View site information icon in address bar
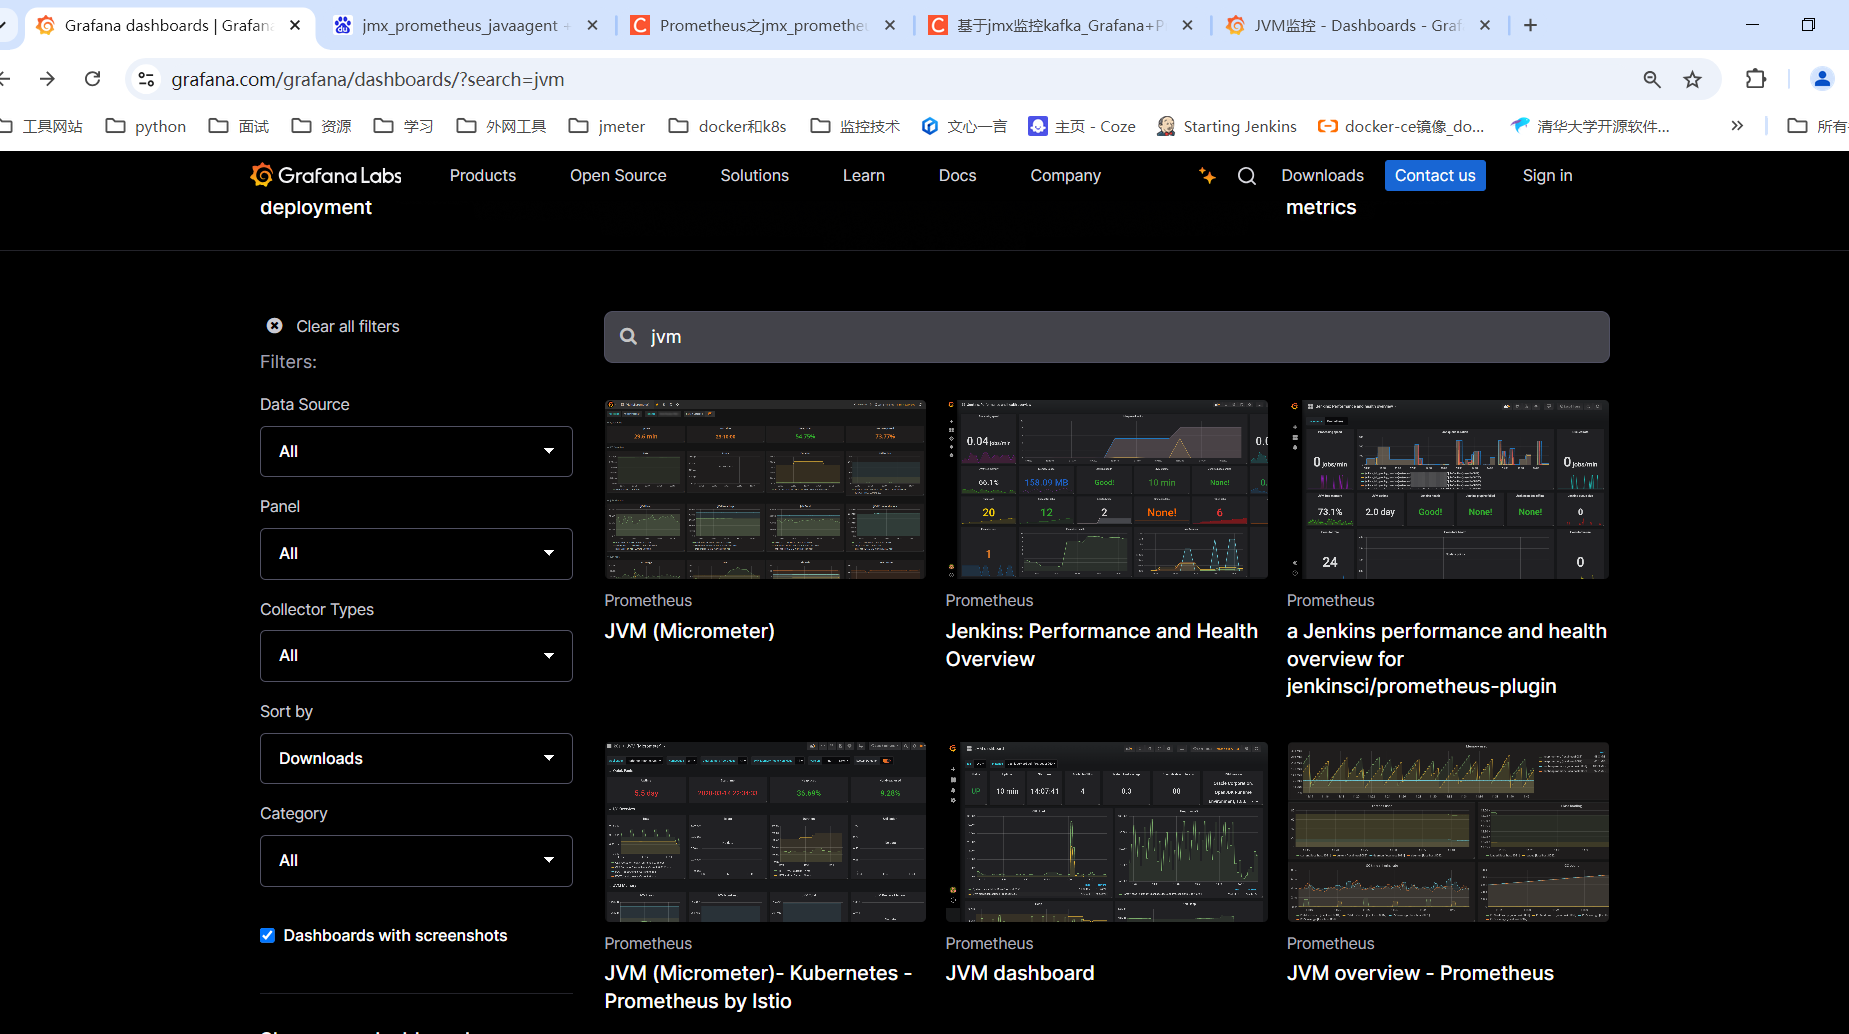The height and width of the screenshot is (1034, 1849). tap(146, 79)
